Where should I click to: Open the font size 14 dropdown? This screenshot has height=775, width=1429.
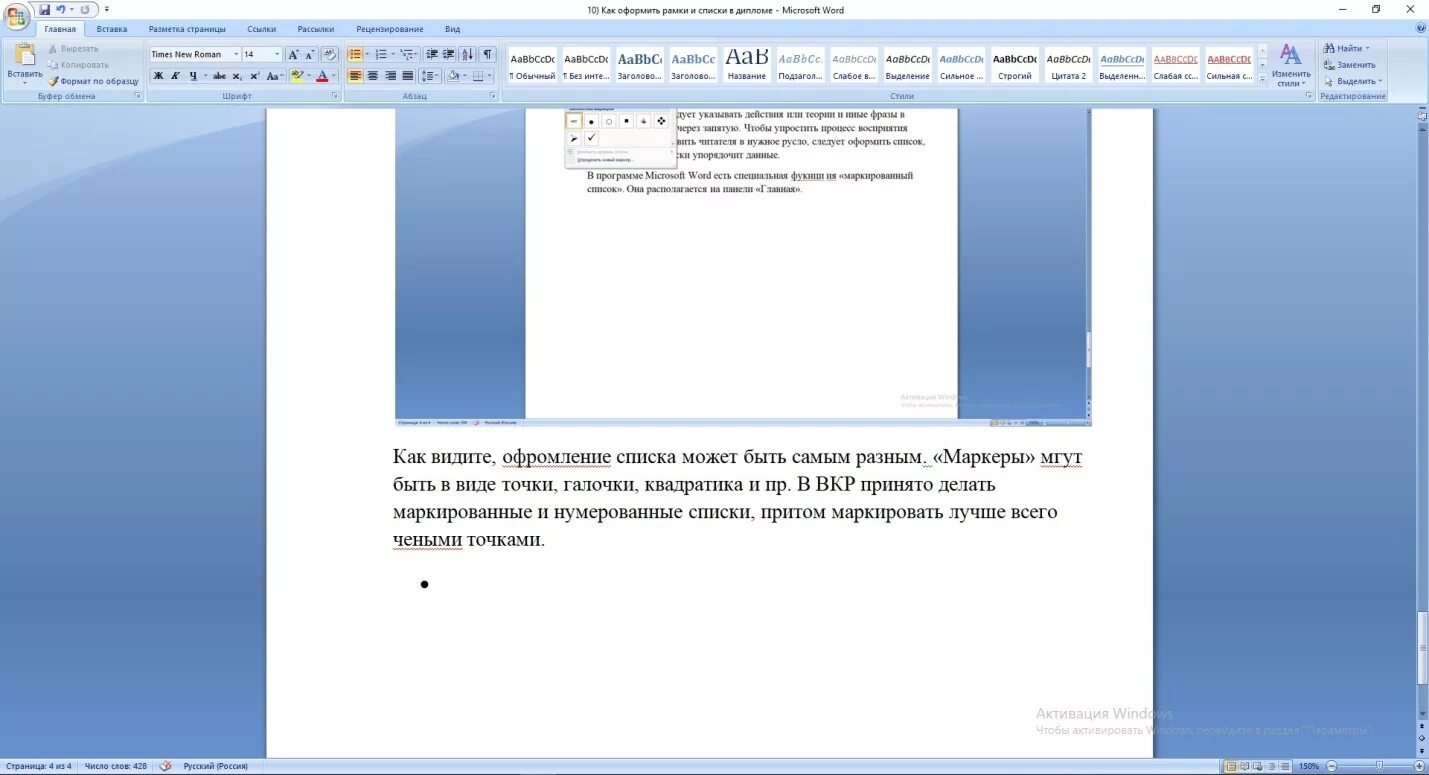coord(277,55)
